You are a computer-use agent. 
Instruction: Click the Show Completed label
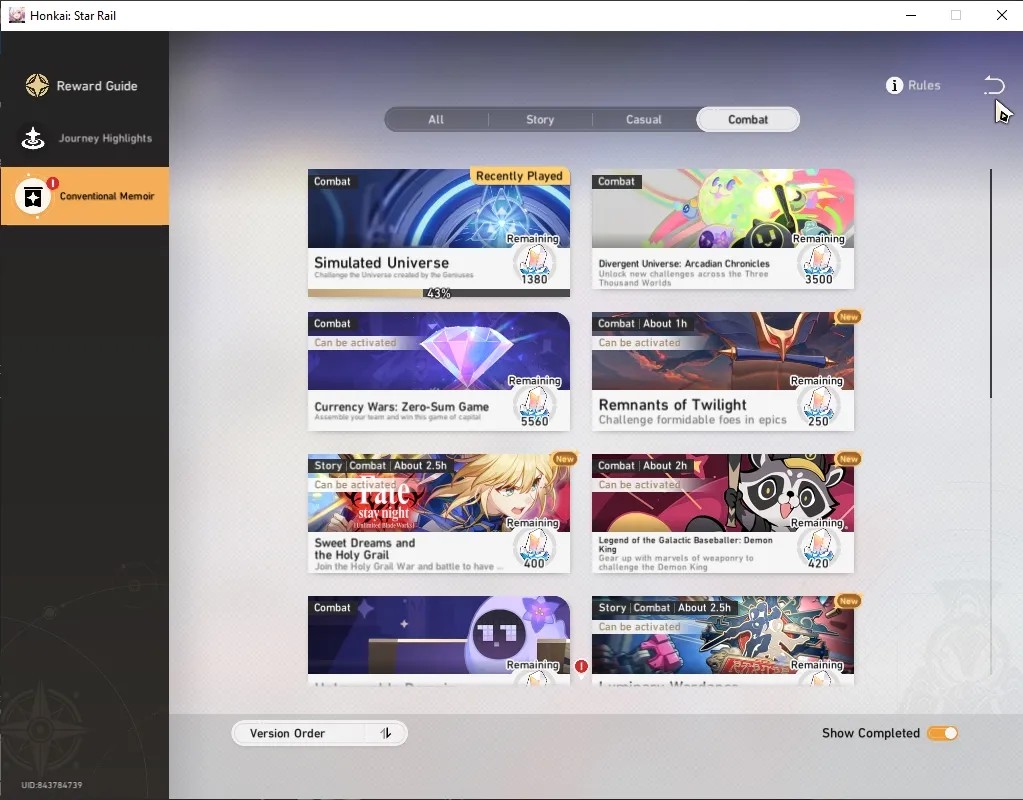[870, 733]
